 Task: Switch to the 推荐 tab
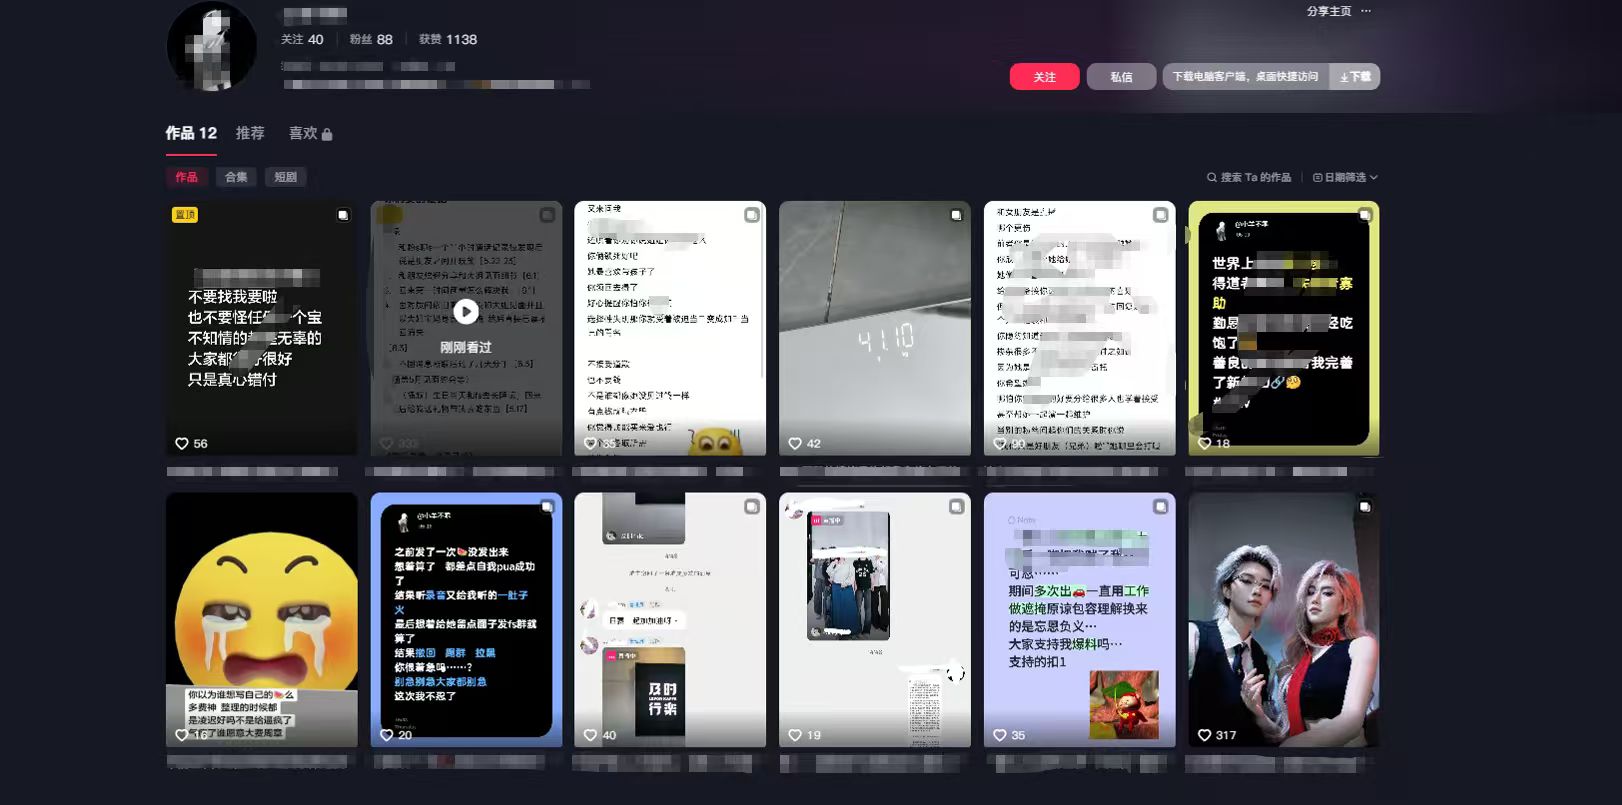[x=250, y=133]
